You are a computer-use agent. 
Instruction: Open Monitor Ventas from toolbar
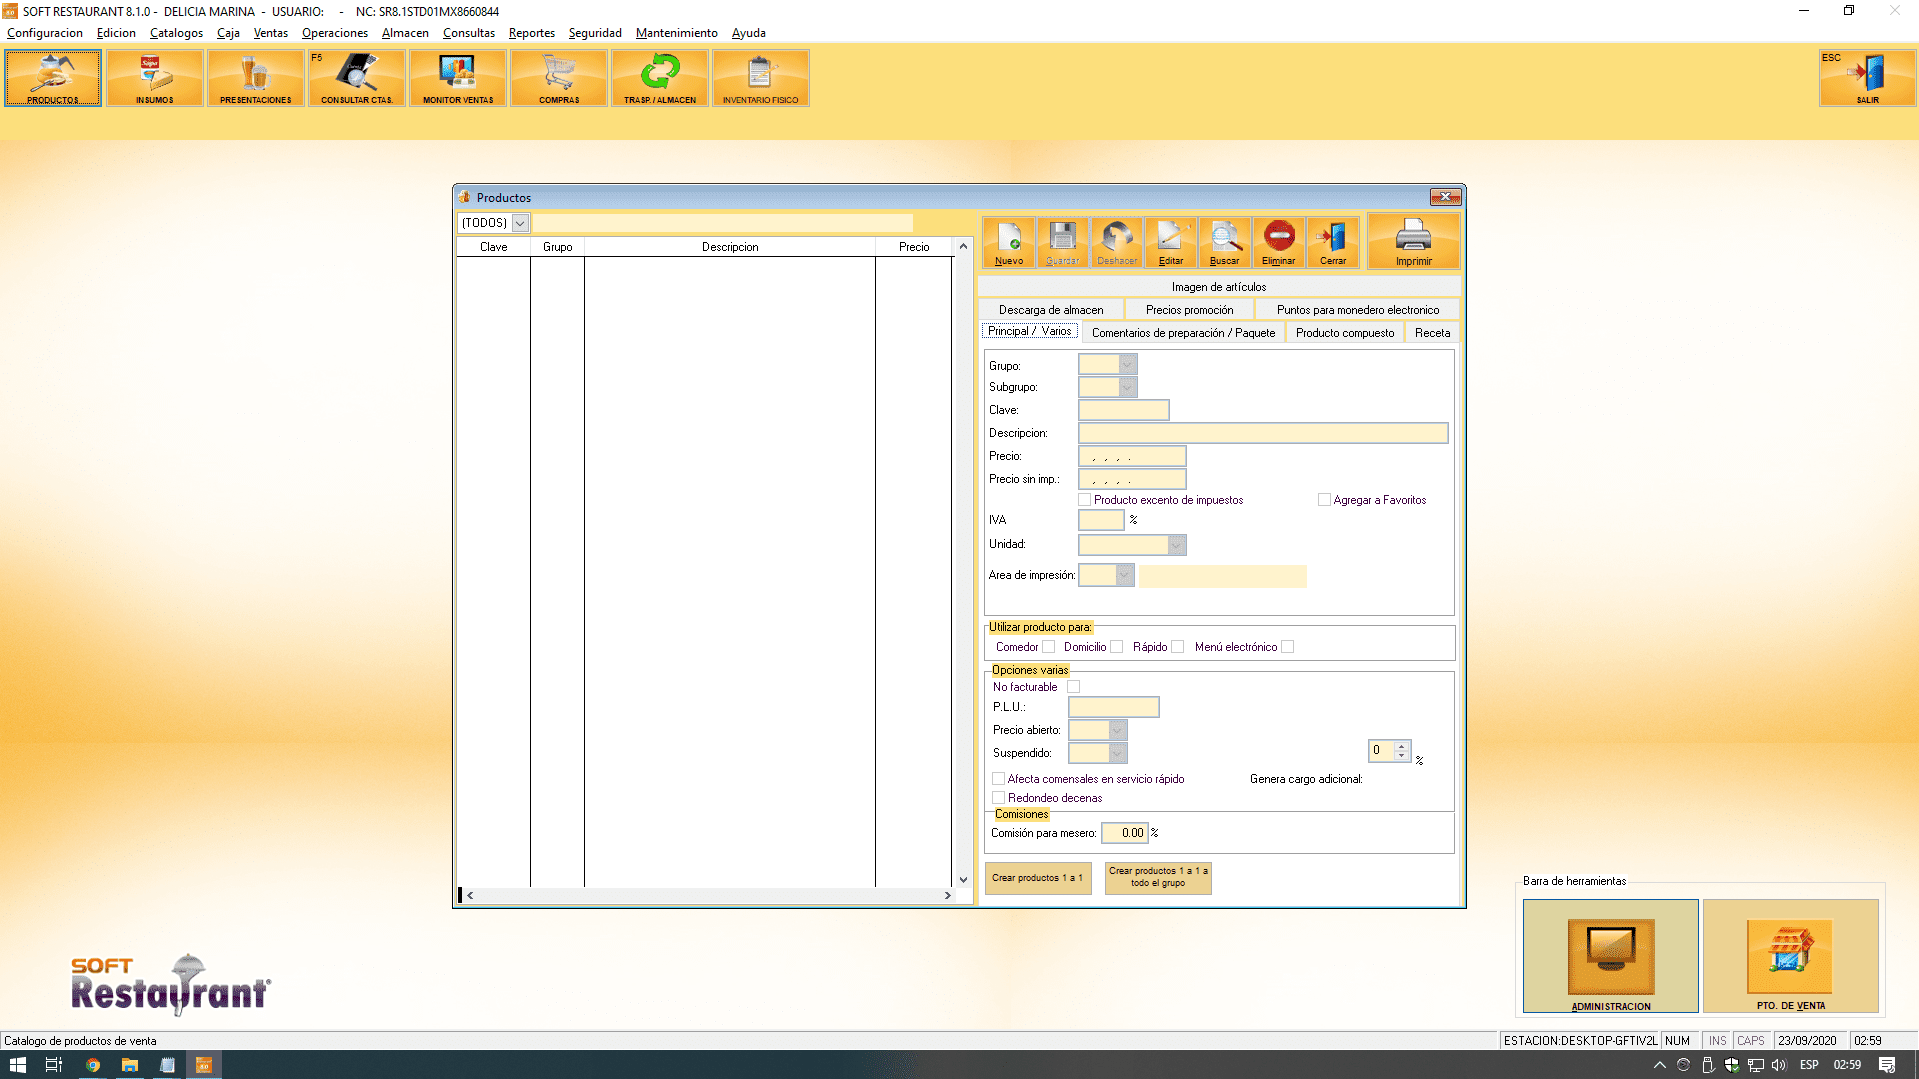pos(457,78)
